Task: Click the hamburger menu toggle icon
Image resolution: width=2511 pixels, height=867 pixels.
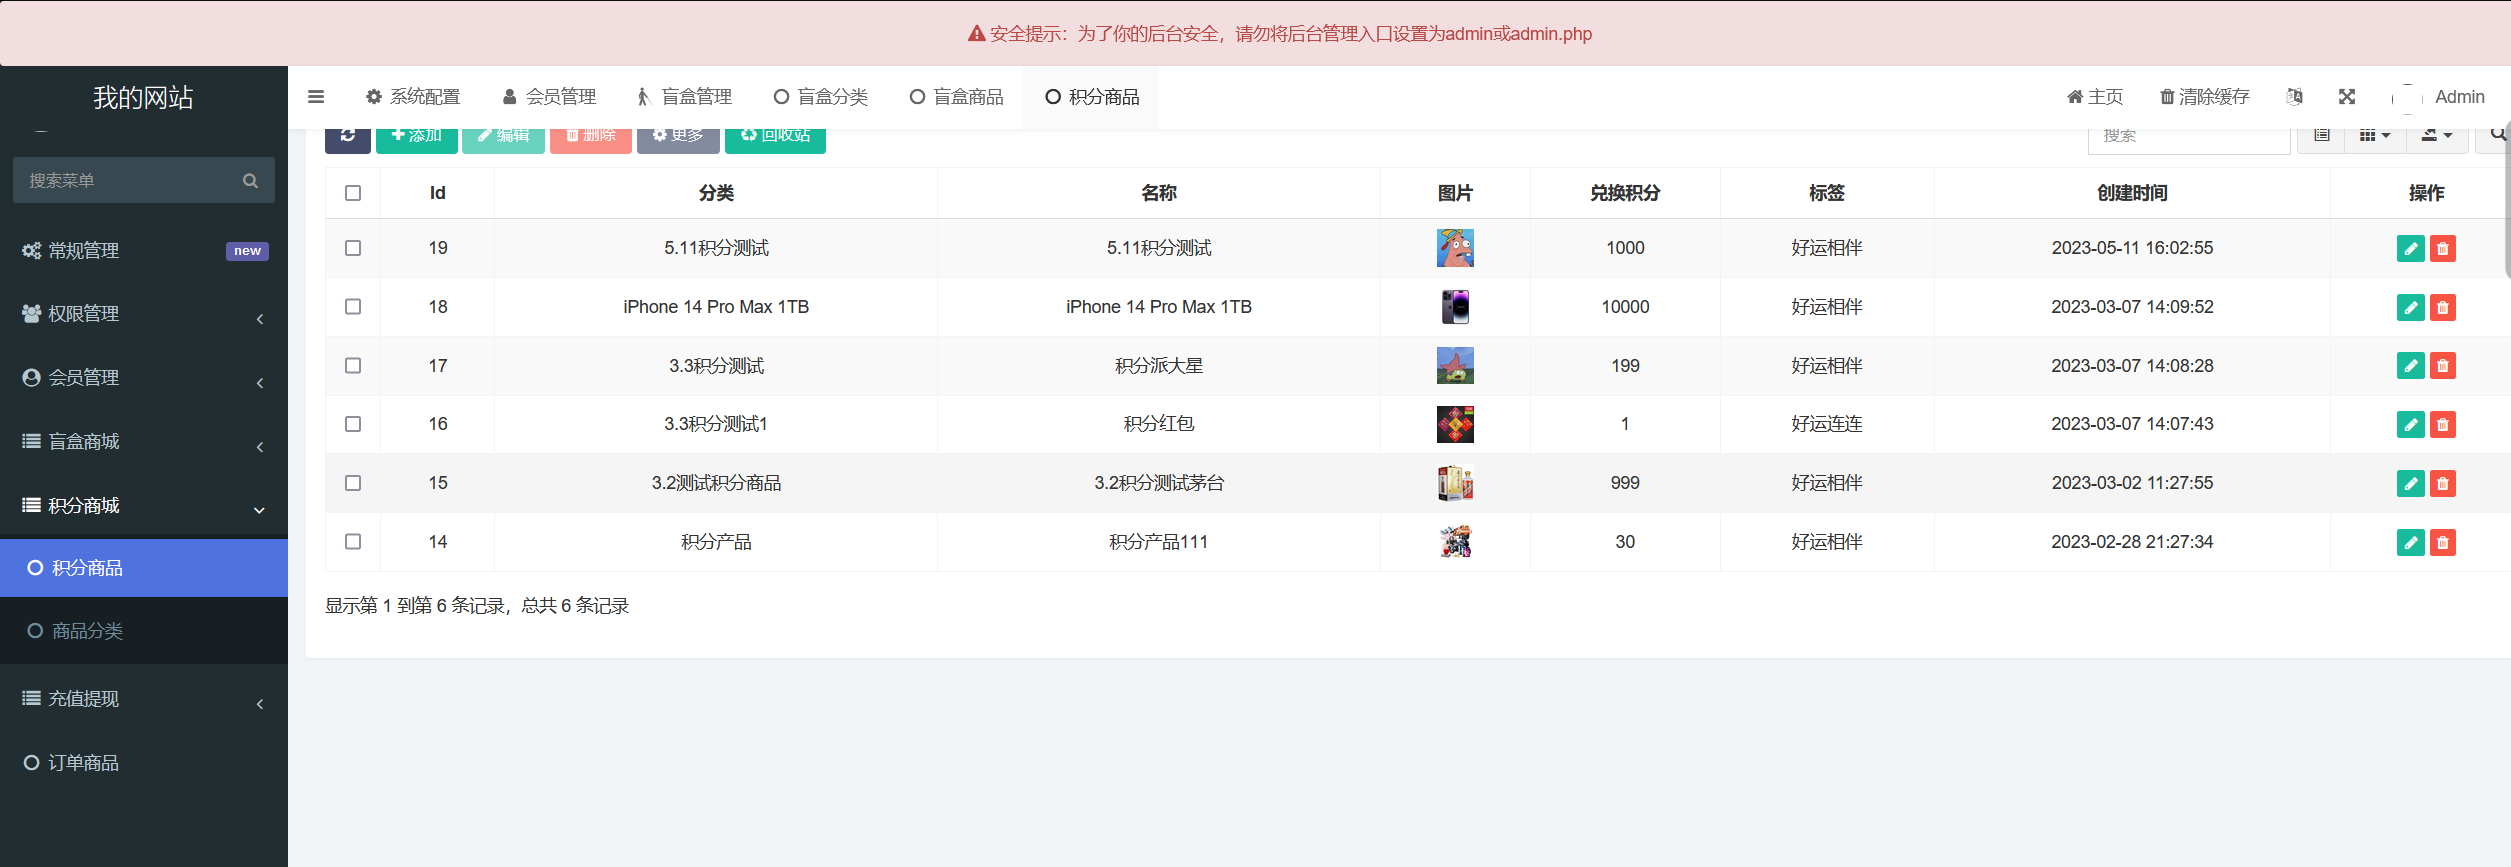Action: pos(316,97)
